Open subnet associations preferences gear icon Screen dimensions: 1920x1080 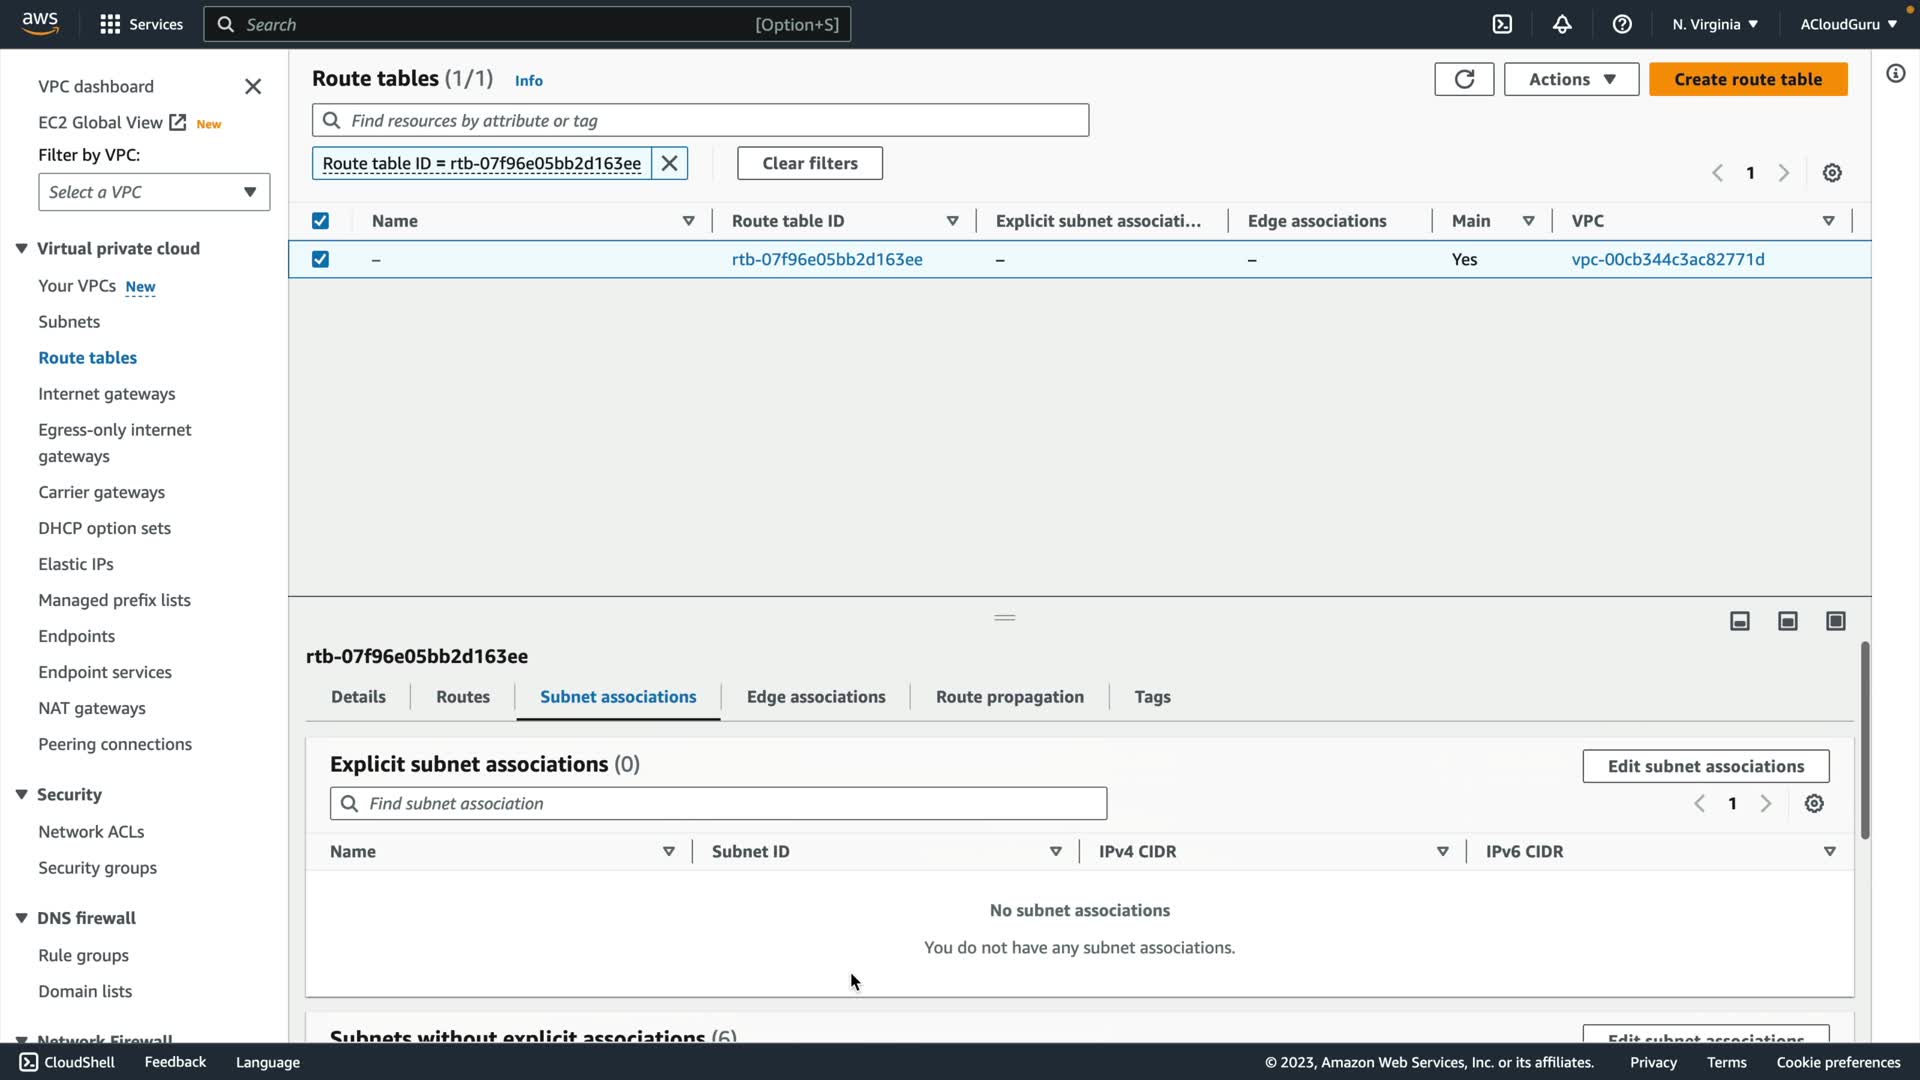[1814, 804]
